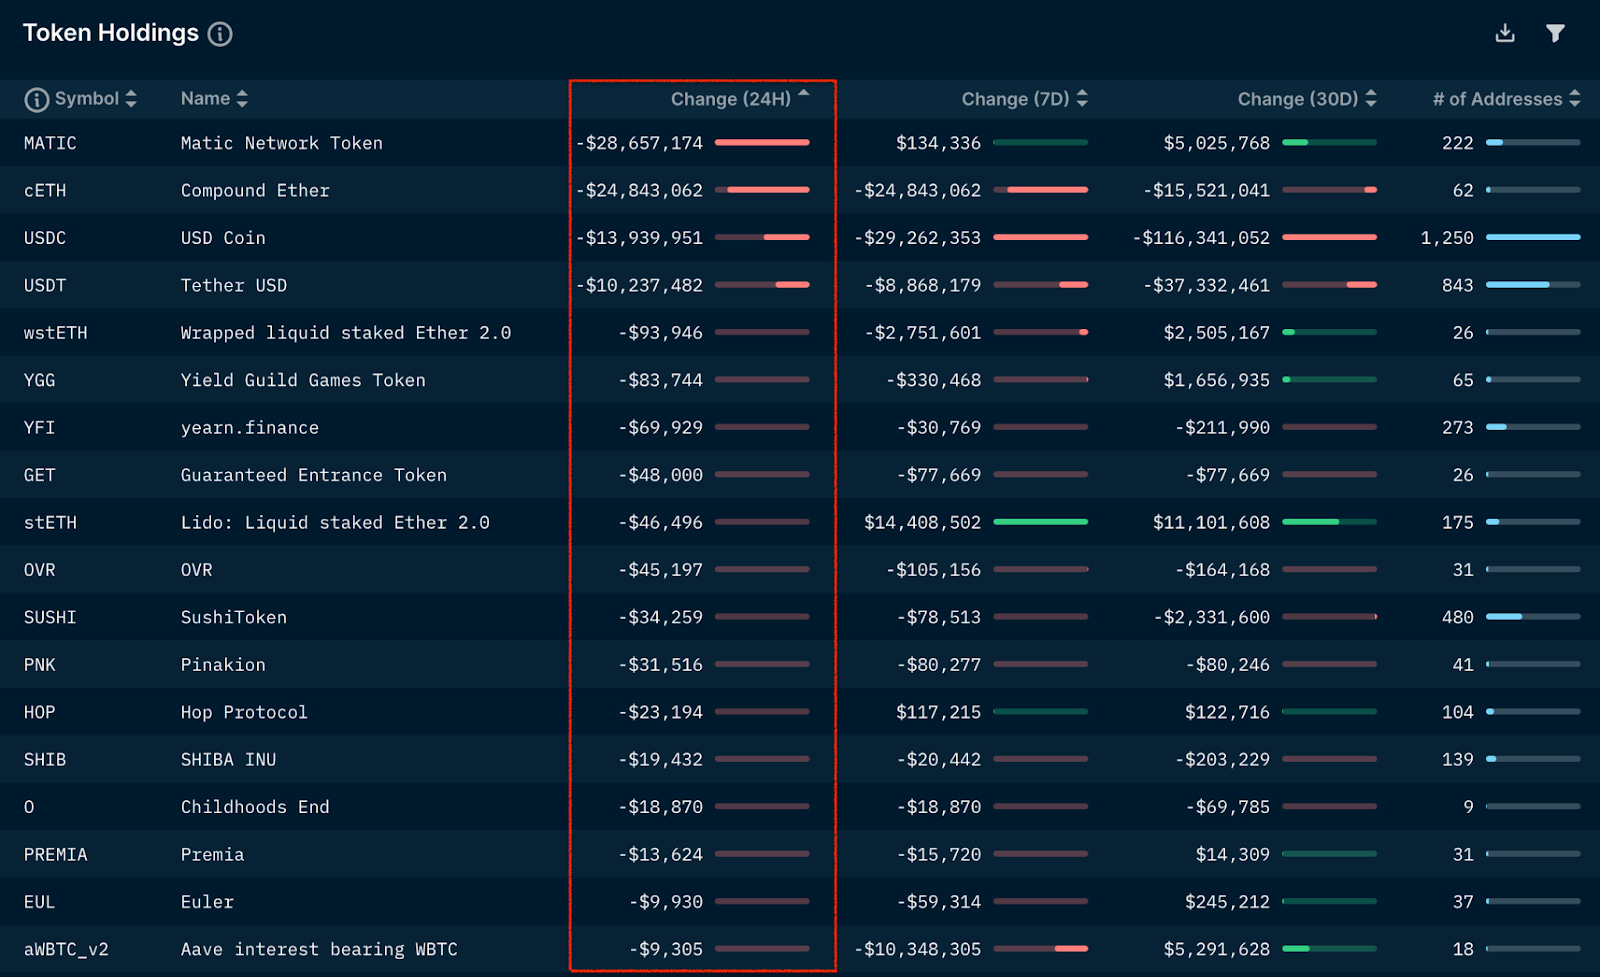
Task: Click the EUL symbol
Action: pos(39,902)
